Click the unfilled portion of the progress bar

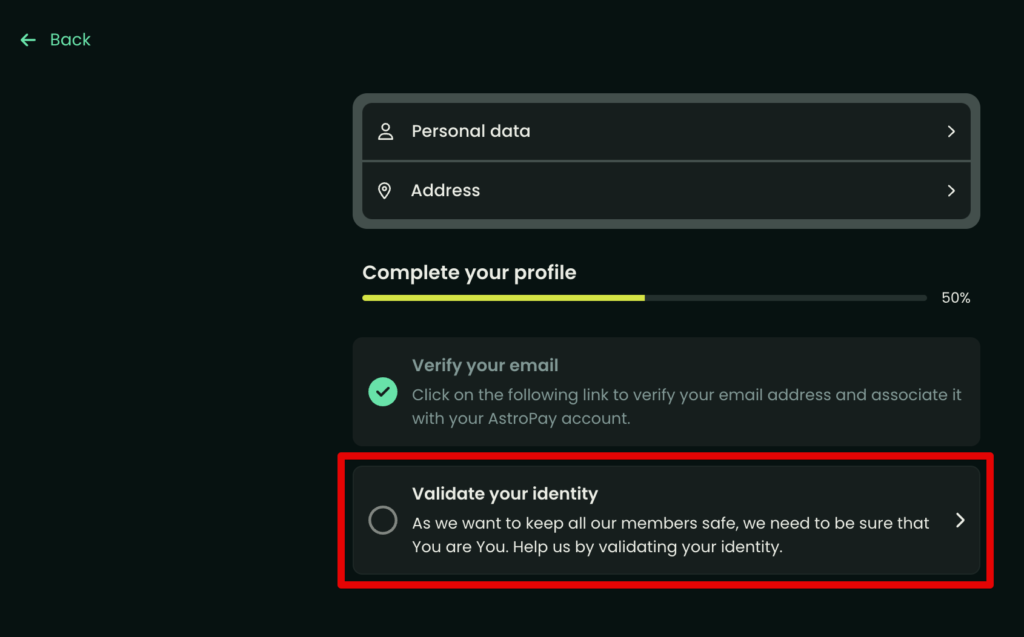click(x=786, y=298)
